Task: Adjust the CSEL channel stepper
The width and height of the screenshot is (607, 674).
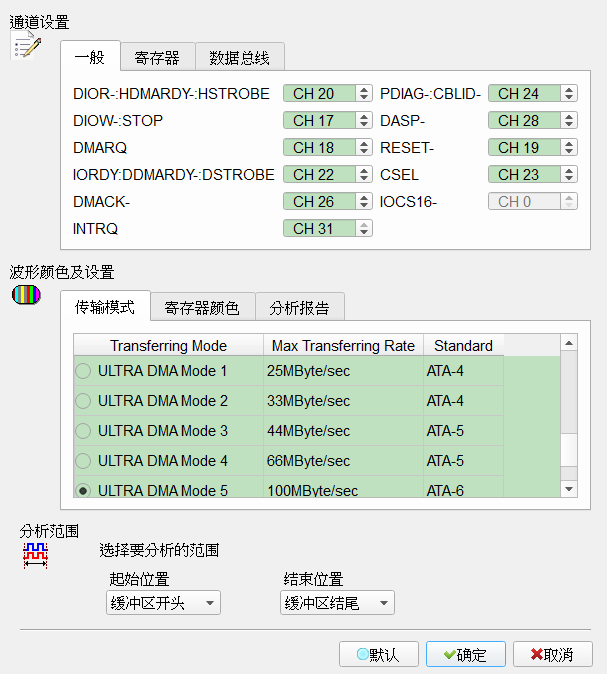Action: pyautogui.click(x=569, y=175)
